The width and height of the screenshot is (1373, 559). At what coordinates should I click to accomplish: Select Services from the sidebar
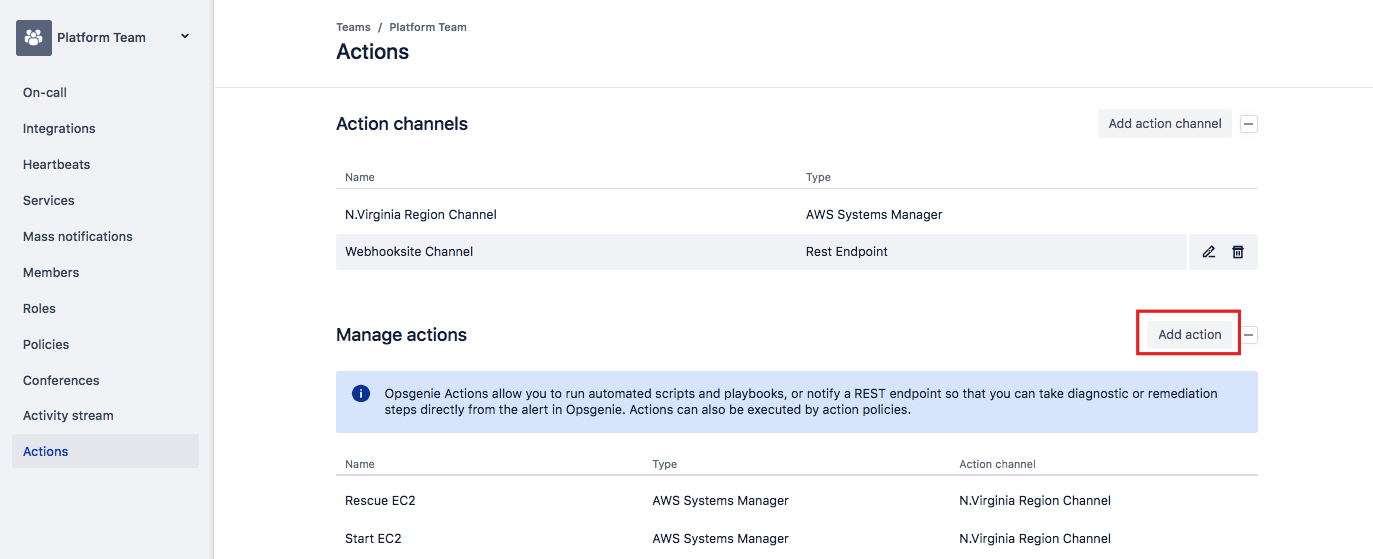coord(49,200)
